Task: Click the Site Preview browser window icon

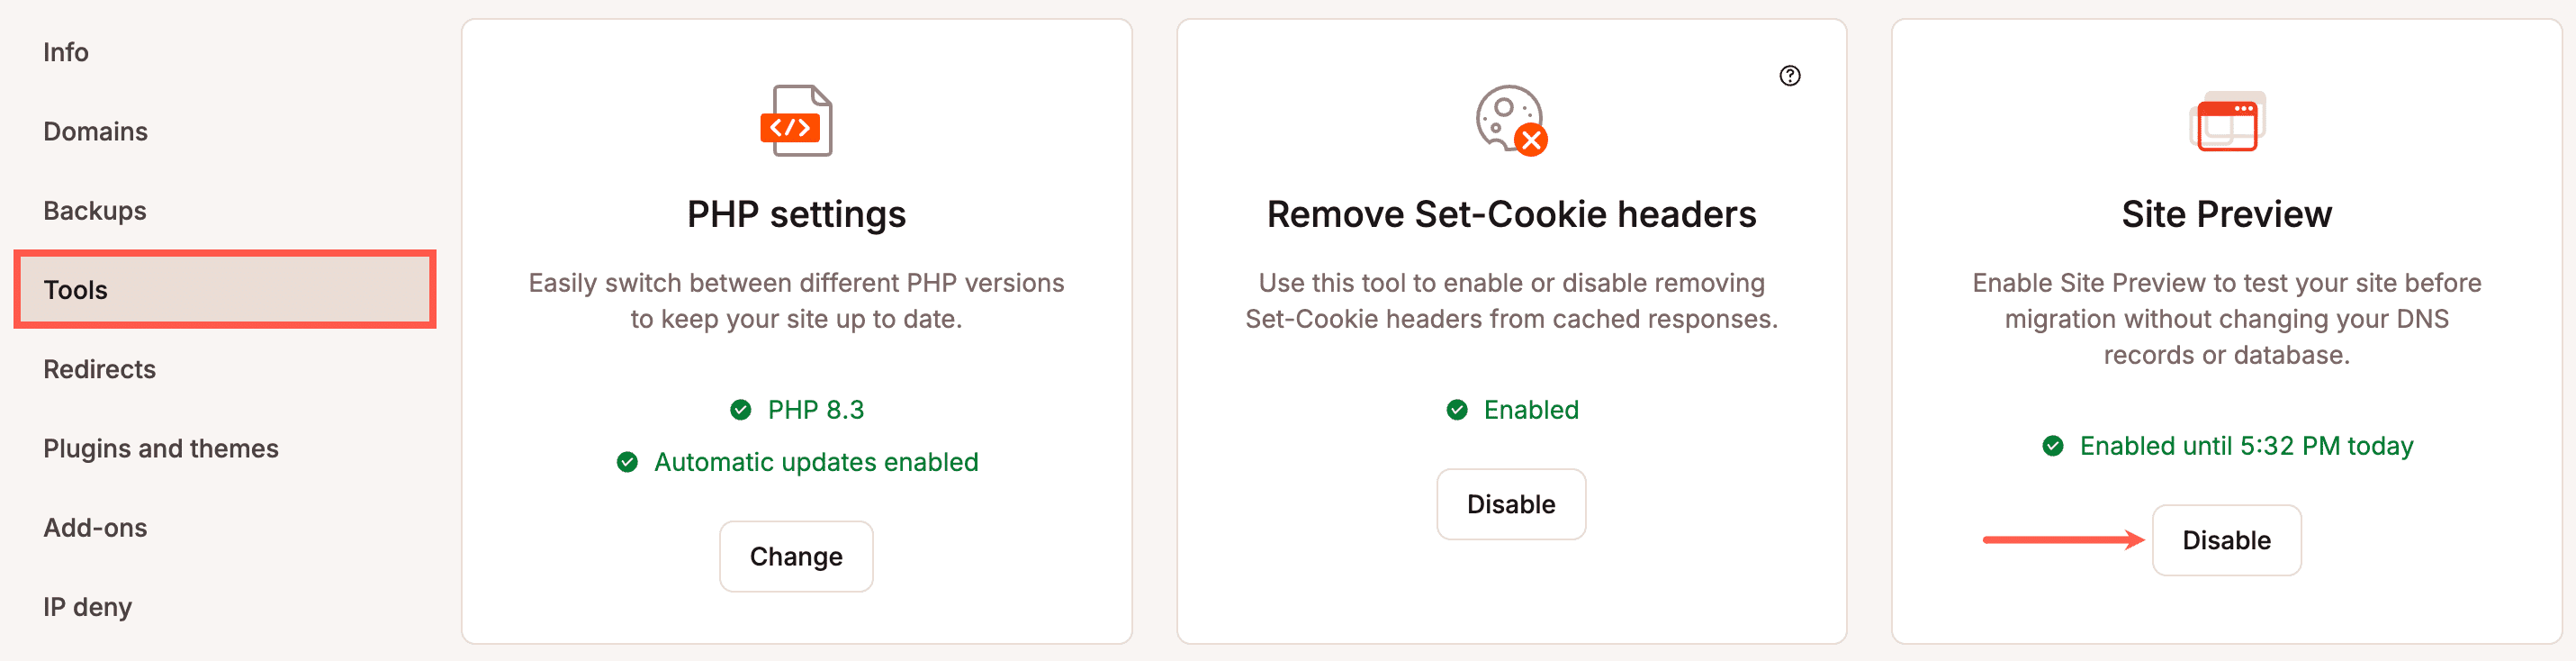Action: coord(2227,122)
